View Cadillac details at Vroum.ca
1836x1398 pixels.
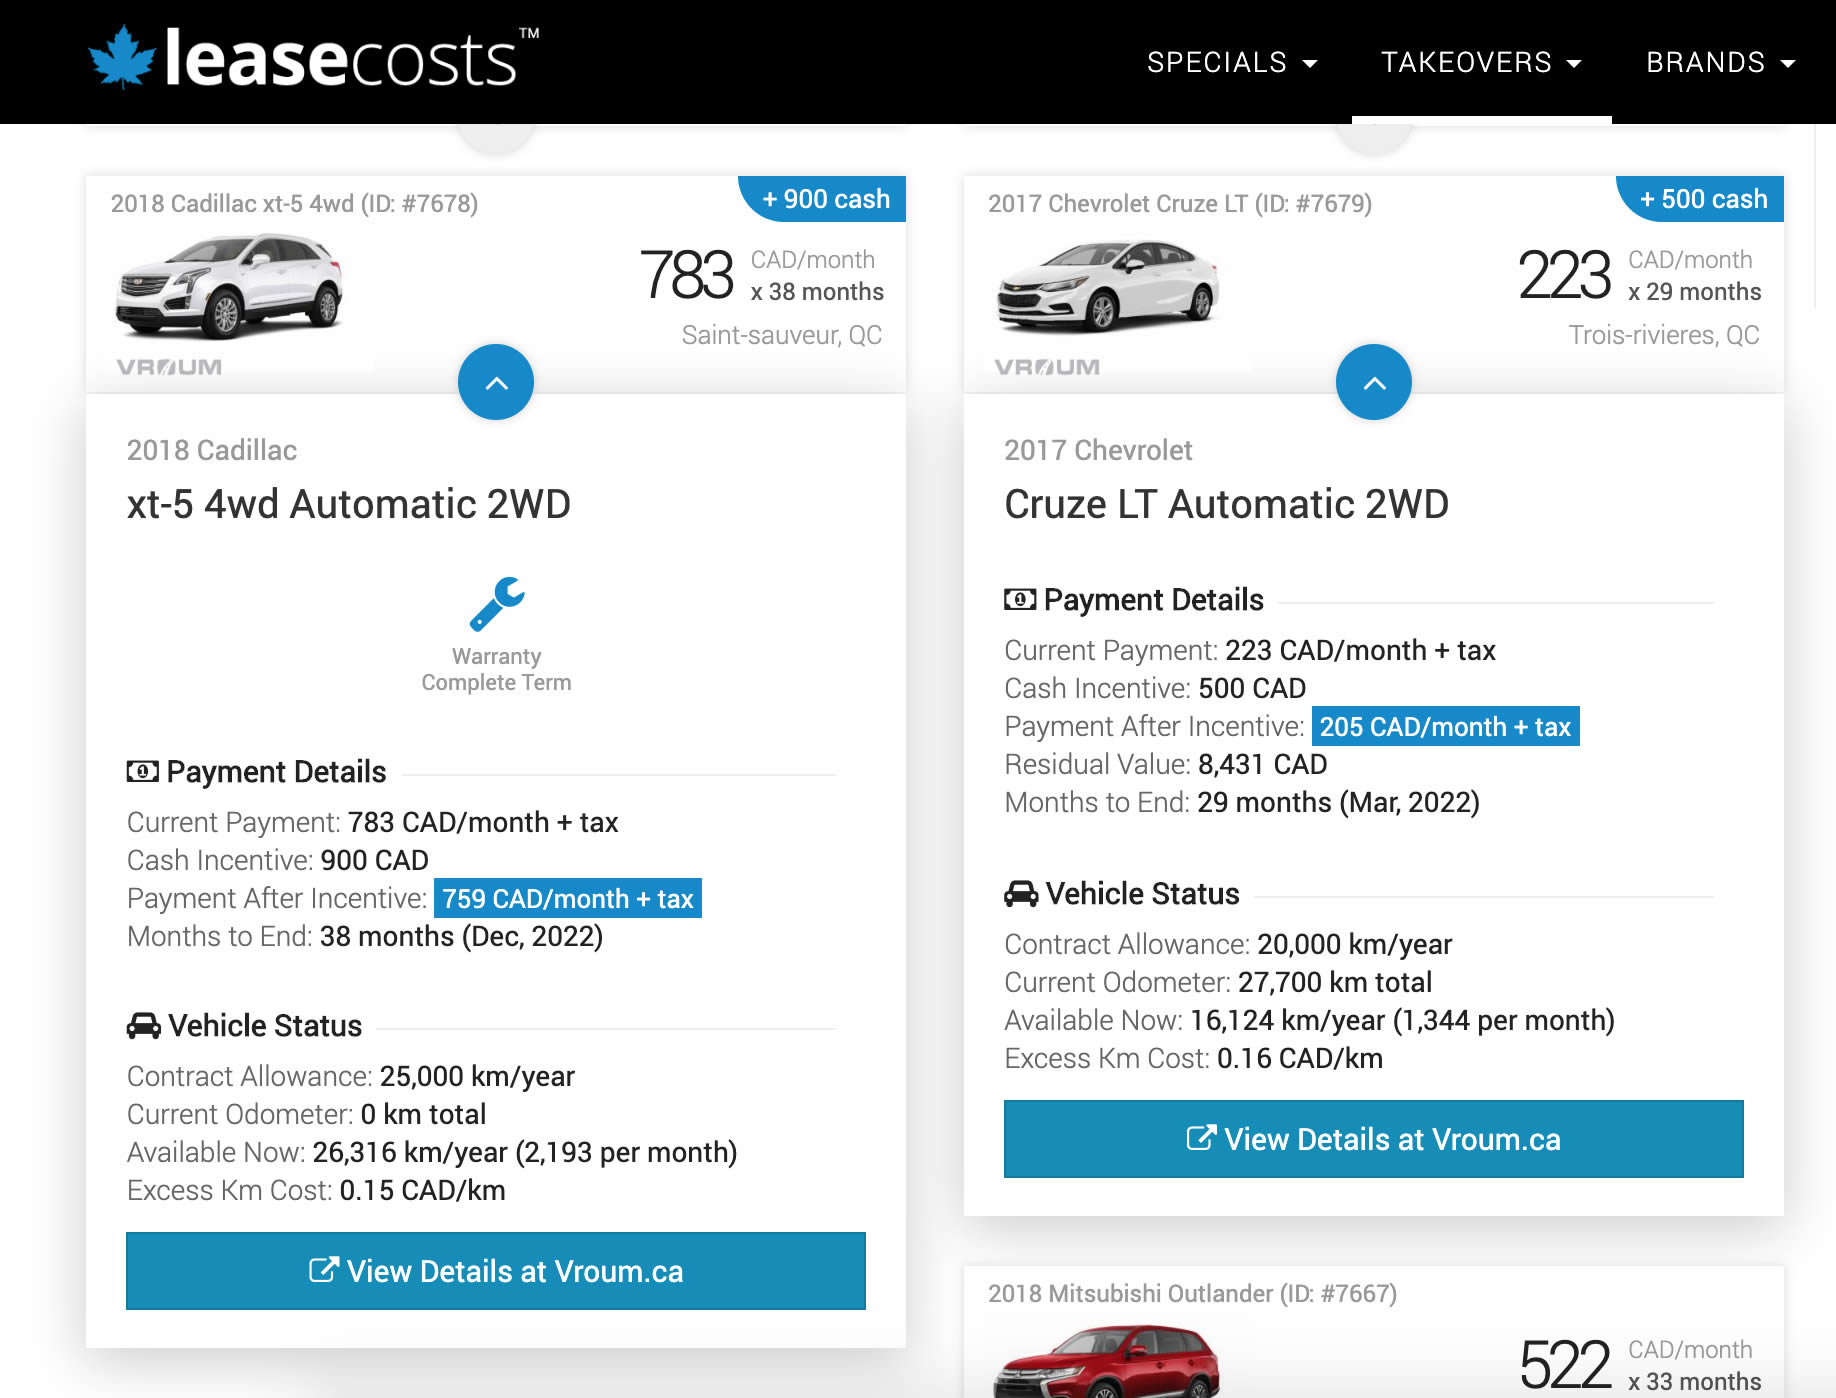pos(496,1271)
